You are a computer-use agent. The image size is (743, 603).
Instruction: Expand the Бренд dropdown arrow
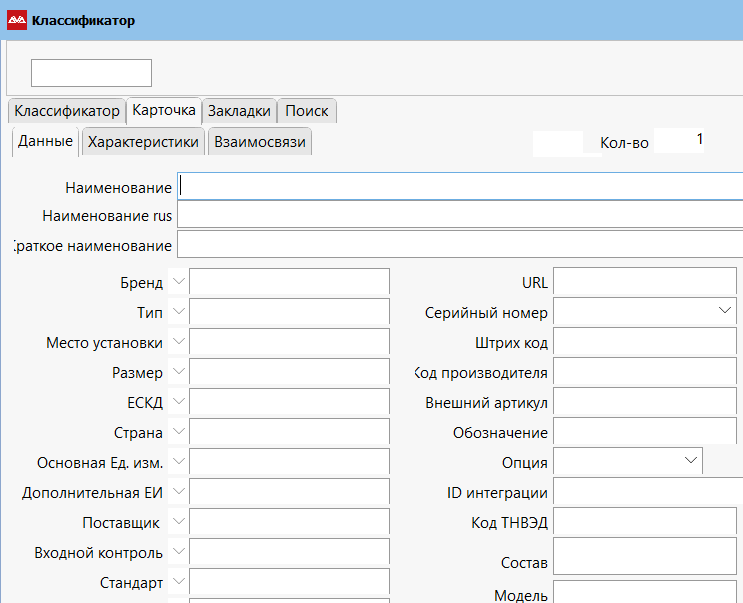tap(179, 282)
